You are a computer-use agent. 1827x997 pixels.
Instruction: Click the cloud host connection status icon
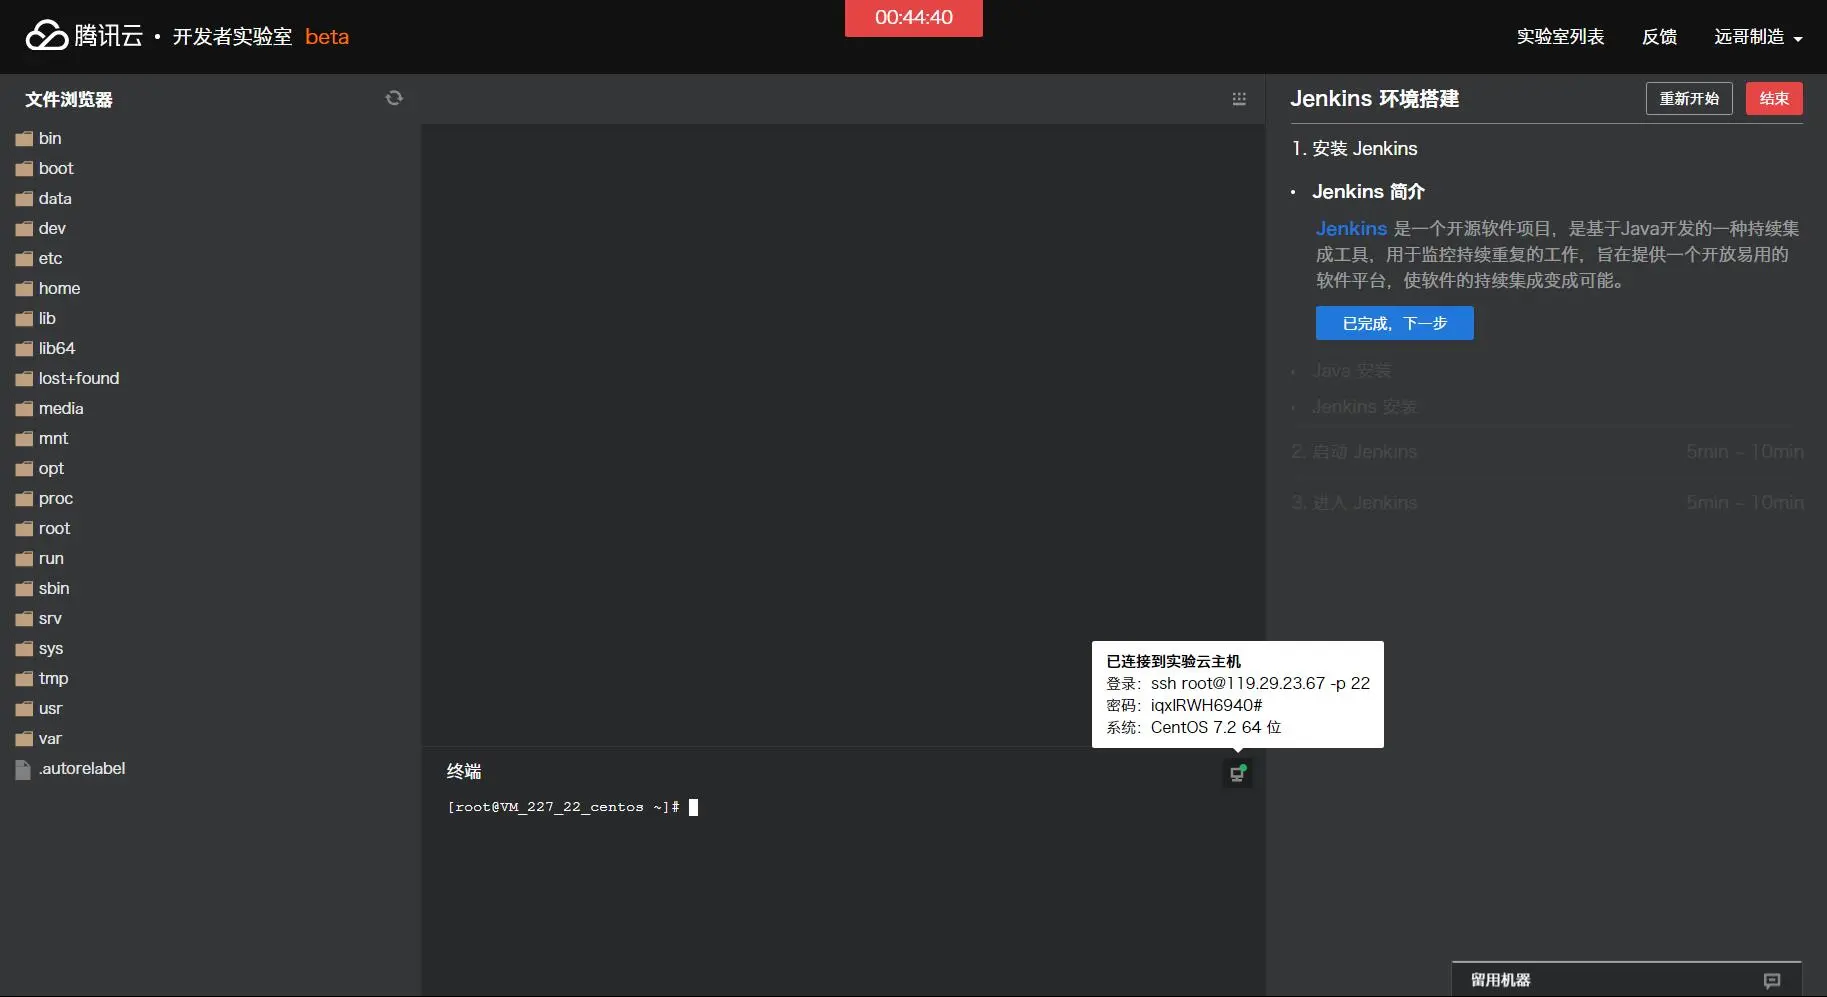(x=1237, y=773)
